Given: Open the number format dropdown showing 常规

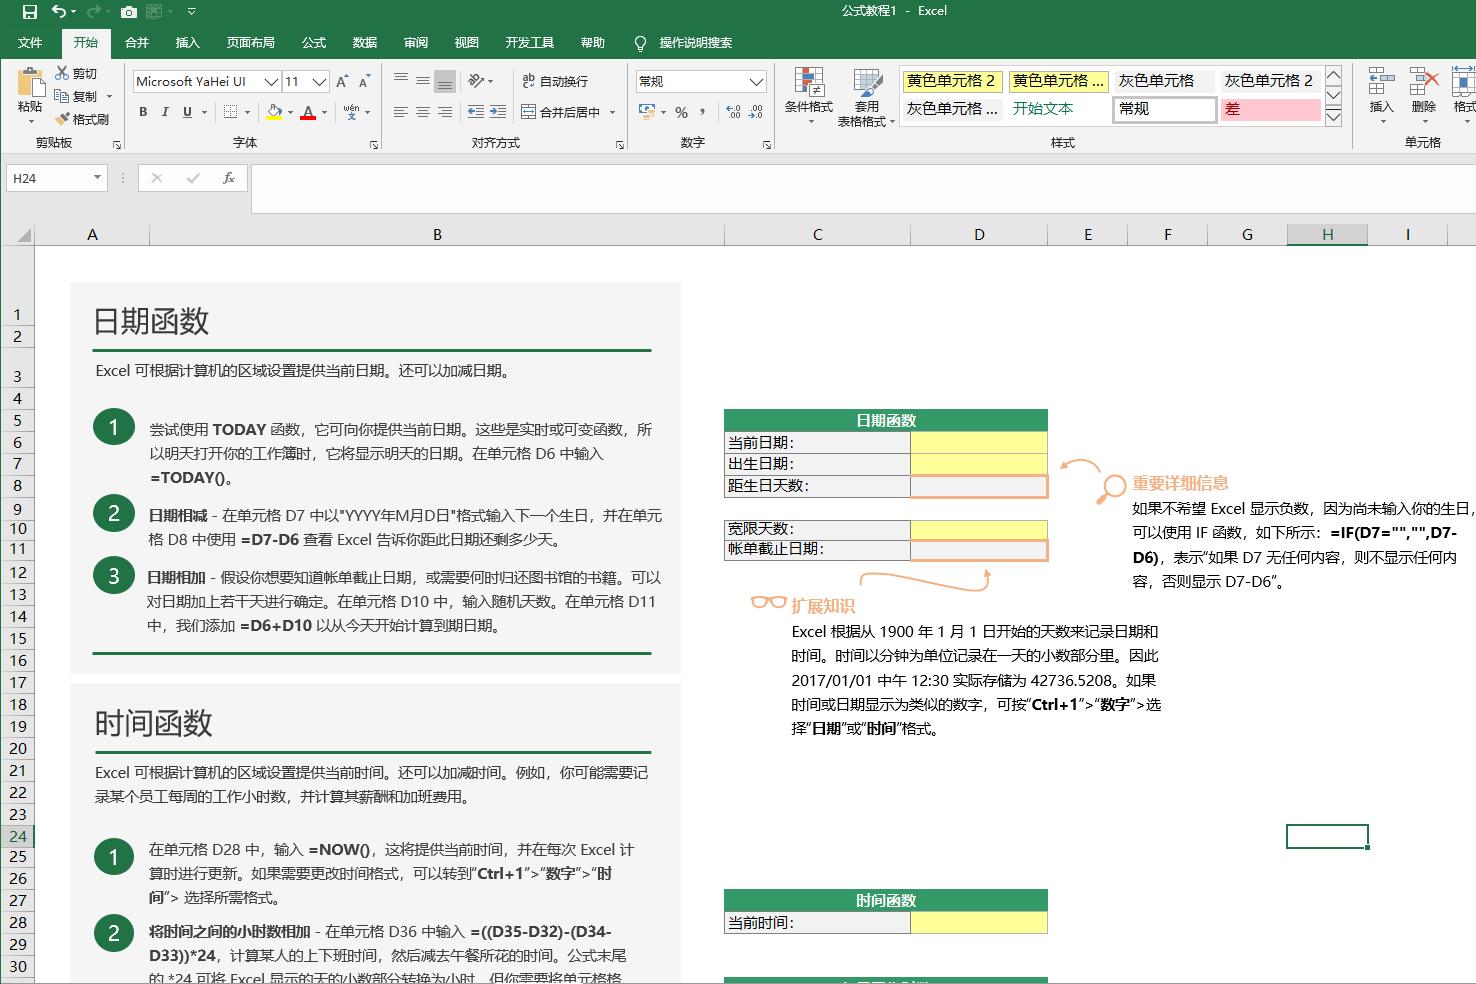Looking at the screenshot, I should pos(757,81).
